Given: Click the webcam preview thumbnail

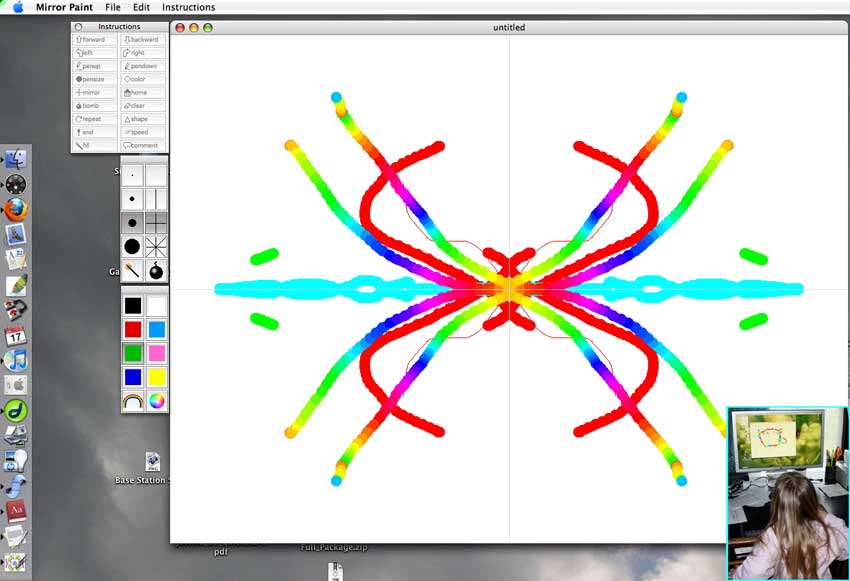Looking at the screenshot, I should click(x=787, y=492).
